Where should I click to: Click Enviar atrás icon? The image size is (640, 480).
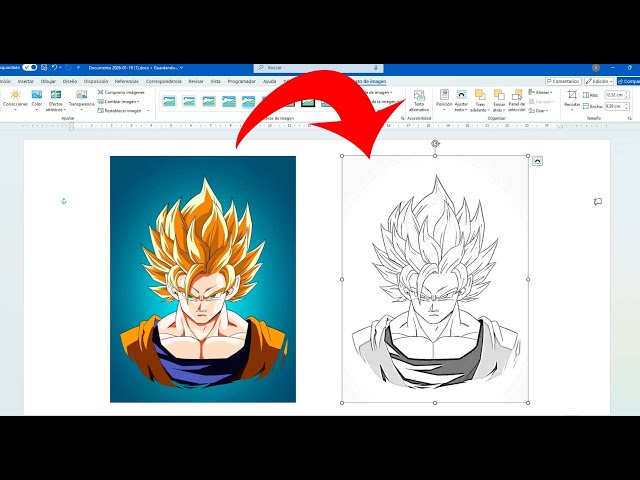pyautogui.click(x=499, y=96)
